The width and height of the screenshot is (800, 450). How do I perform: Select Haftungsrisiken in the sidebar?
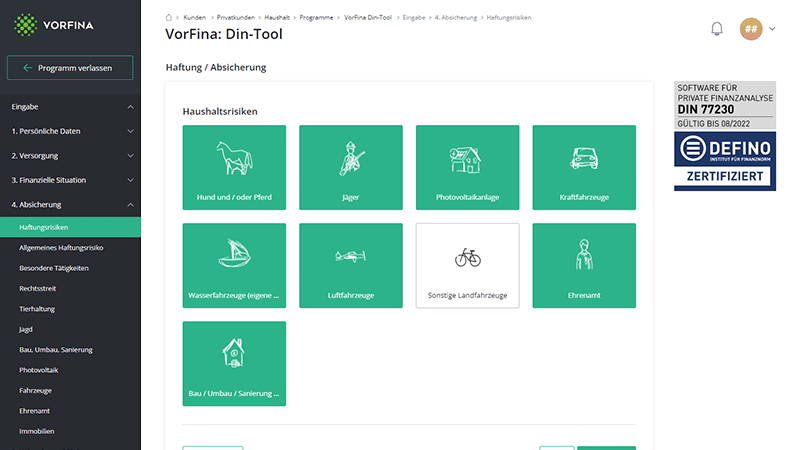70,227
